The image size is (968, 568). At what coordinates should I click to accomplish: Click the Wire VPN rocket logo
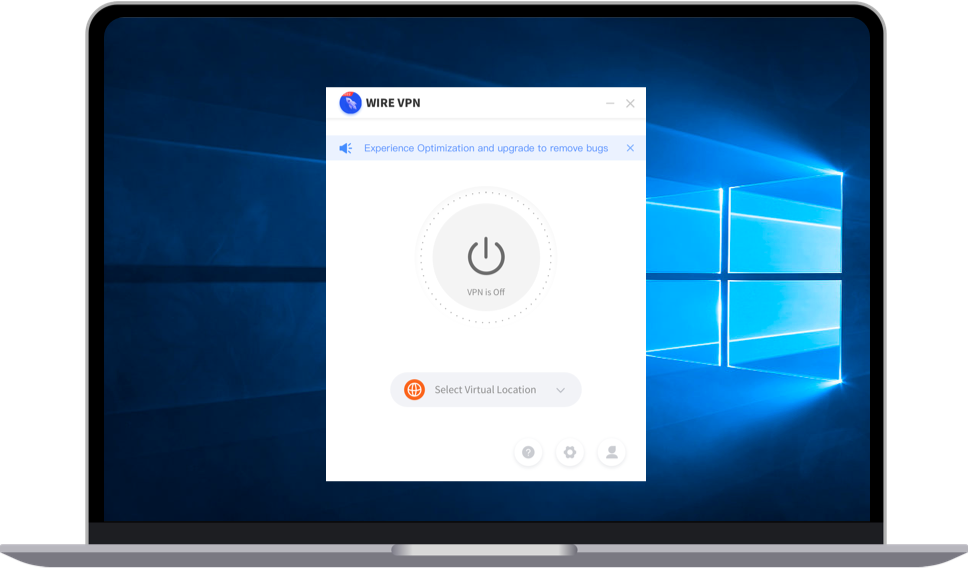tap(350, 103)
